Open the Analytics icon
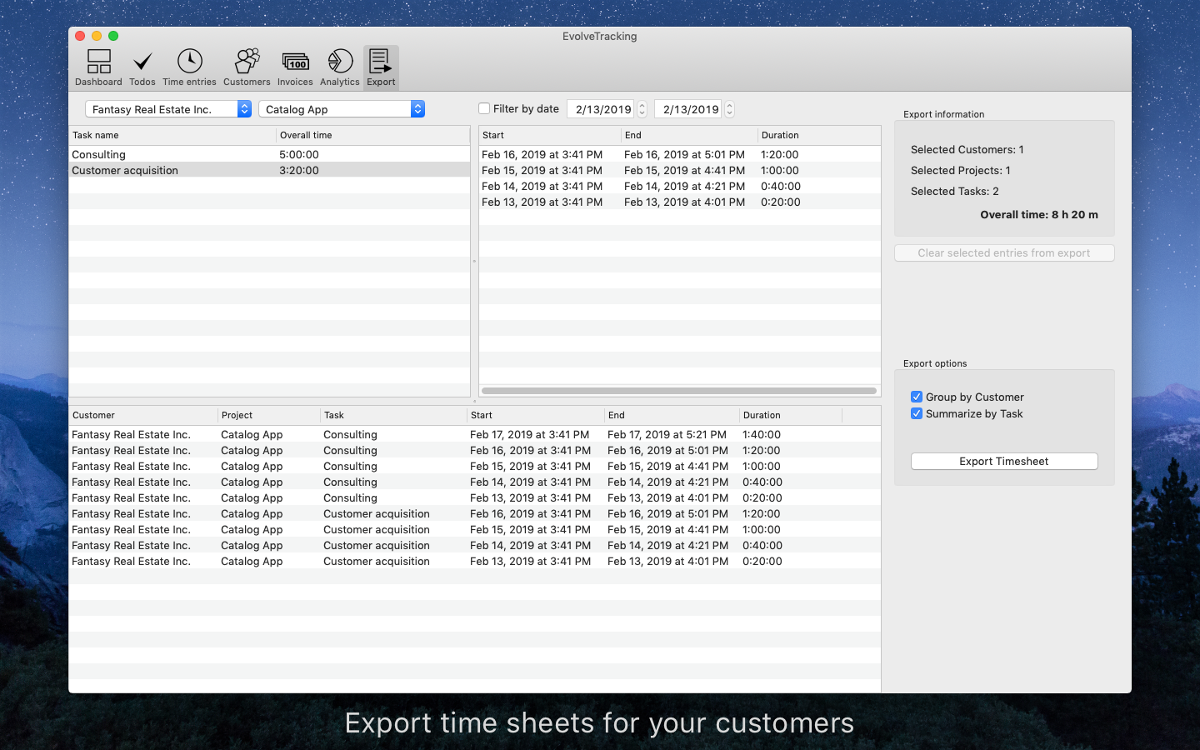 point(340,62)
